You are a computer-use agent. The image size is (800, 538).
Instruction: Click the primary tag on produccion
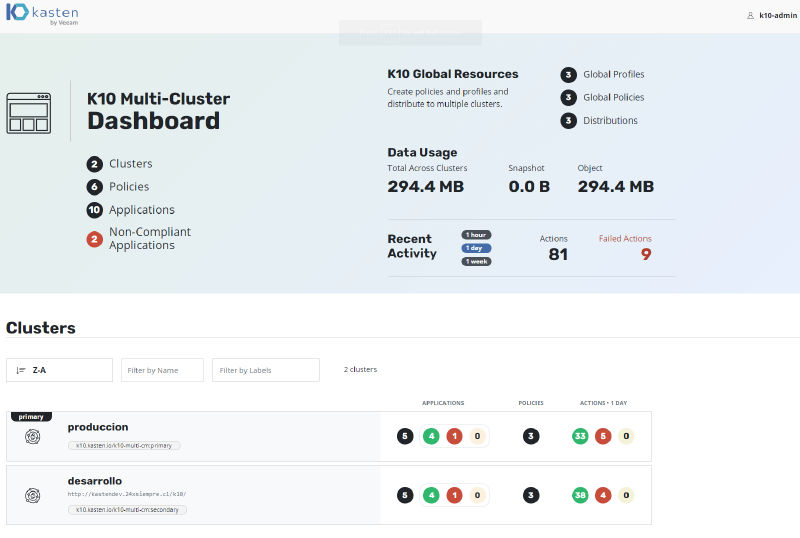[x=31, y=417]
